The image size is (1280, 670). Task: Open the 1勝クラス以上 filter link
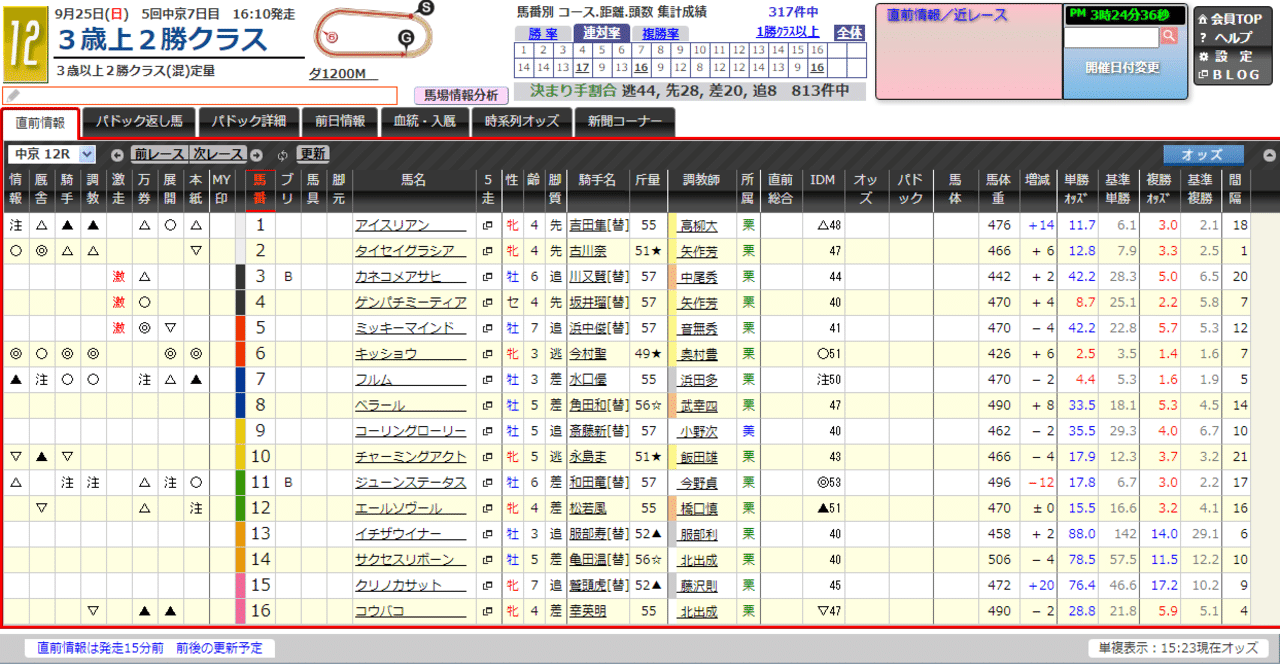787,33
